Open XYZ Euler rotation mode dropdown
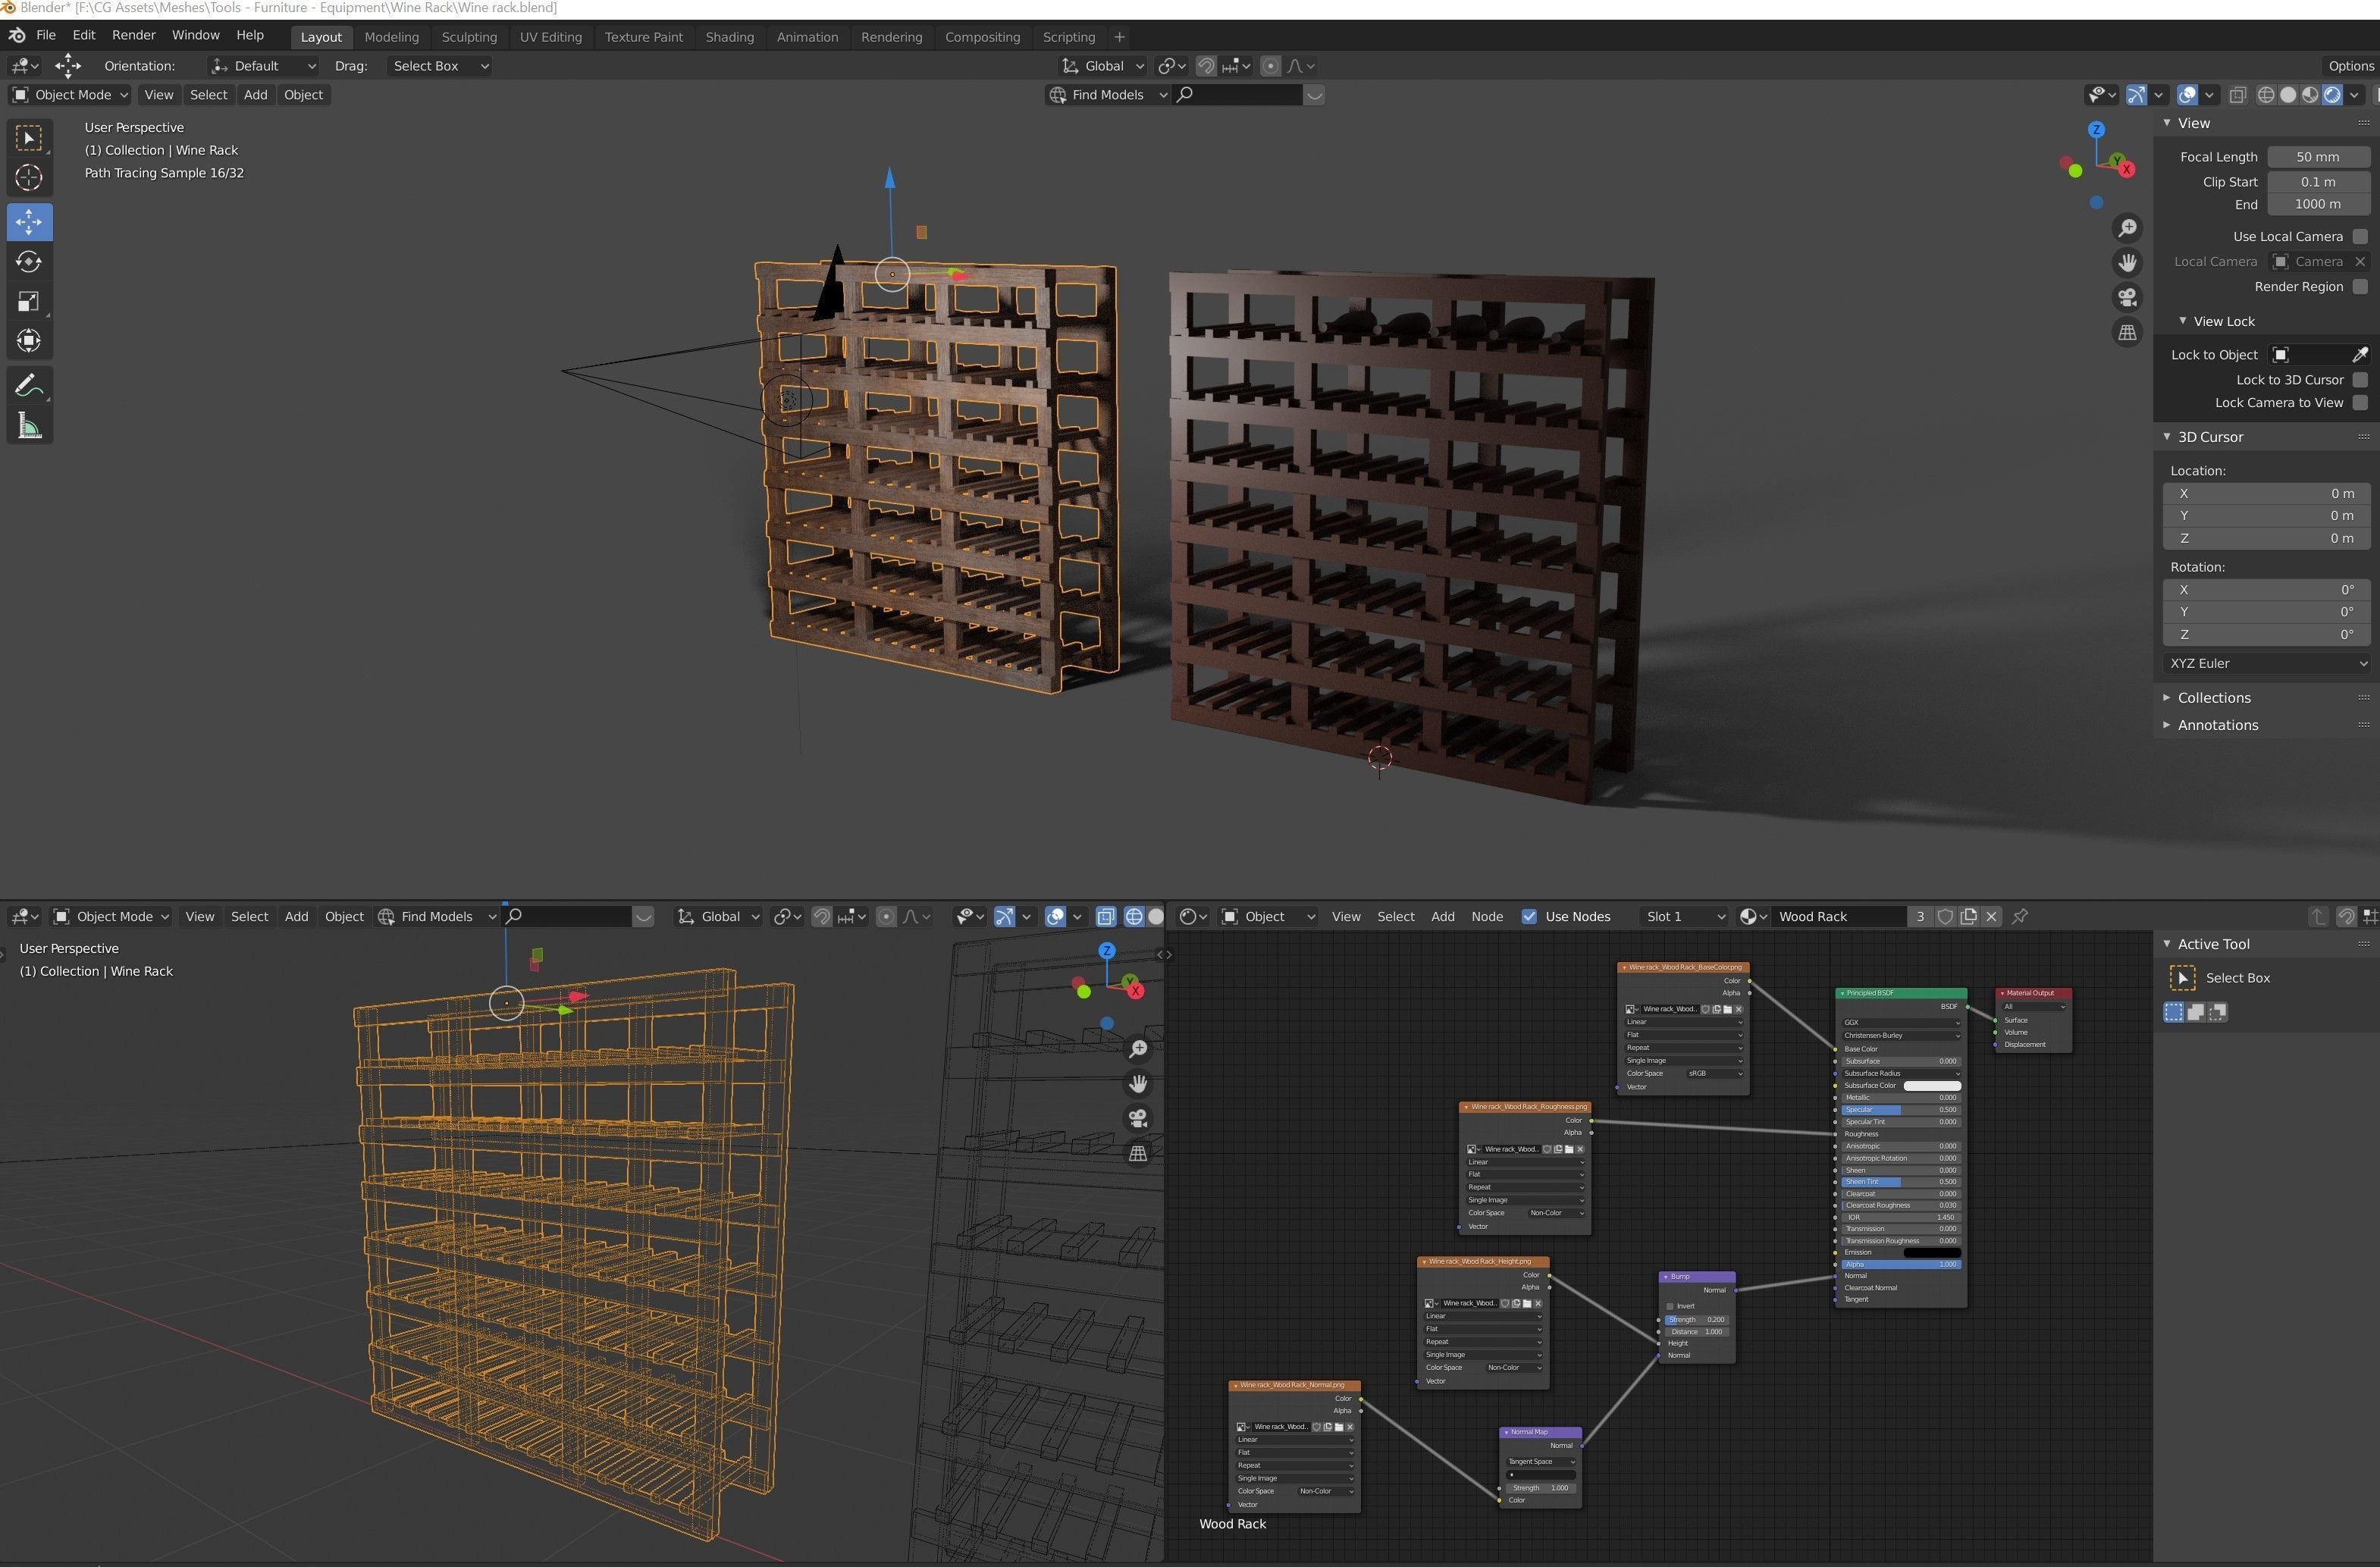Viewport: 2380px width, 1567px height. point(2266,664)
